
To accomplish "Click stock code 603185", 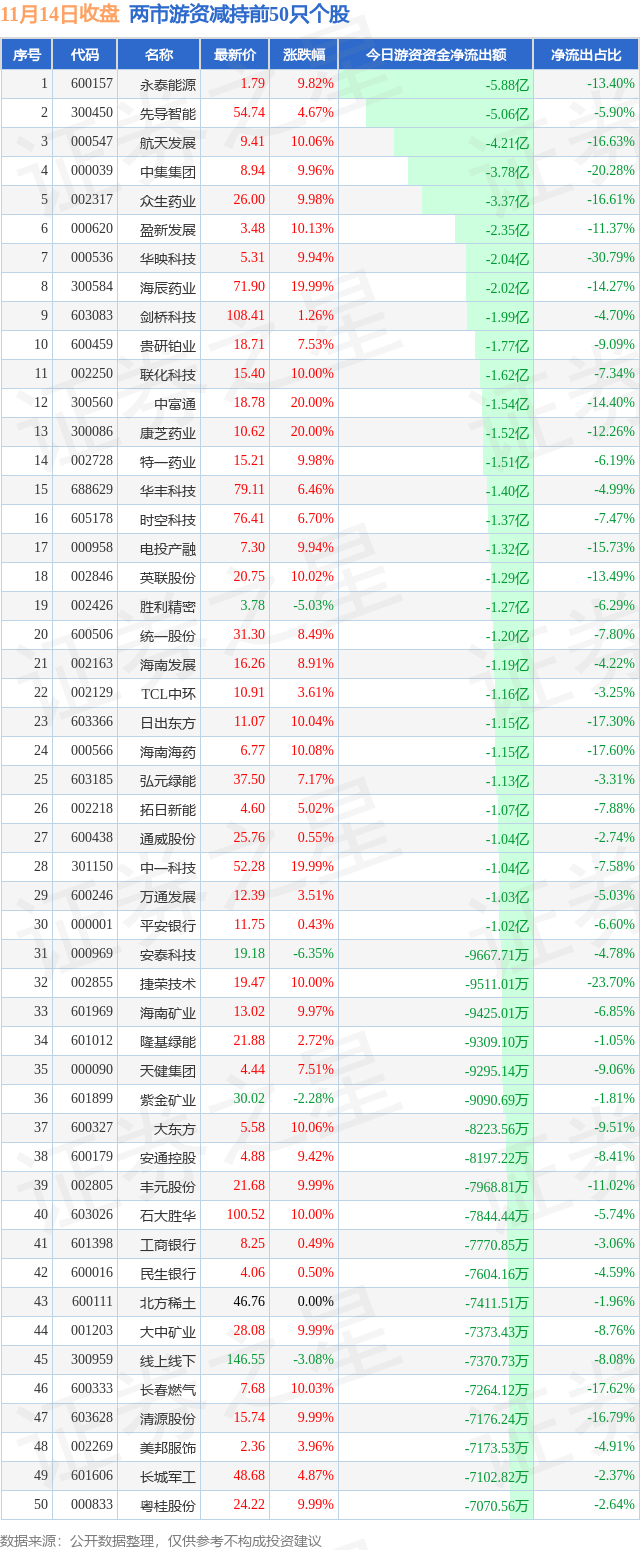I will point(92,780).
